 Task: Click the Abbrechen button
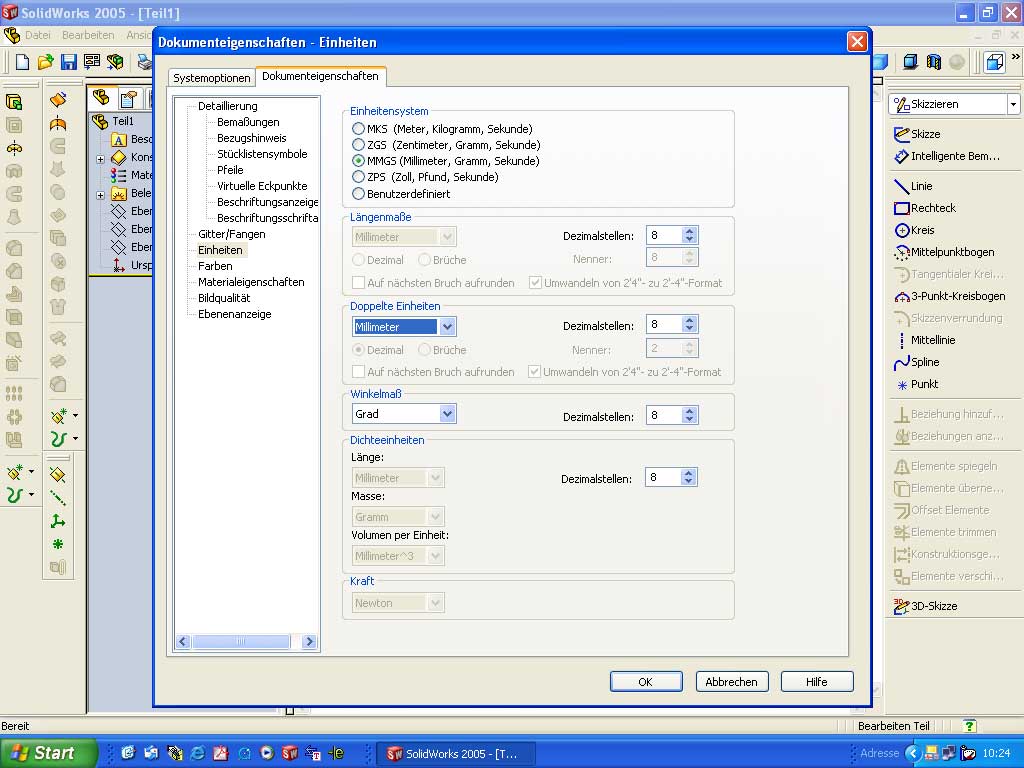coord(731,682)
